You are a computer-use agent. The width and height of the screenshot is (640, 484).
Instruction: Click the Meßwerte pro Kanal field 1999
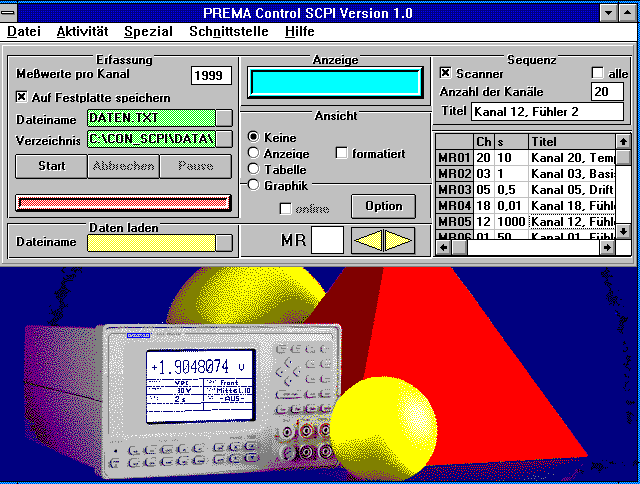[211, 75]
